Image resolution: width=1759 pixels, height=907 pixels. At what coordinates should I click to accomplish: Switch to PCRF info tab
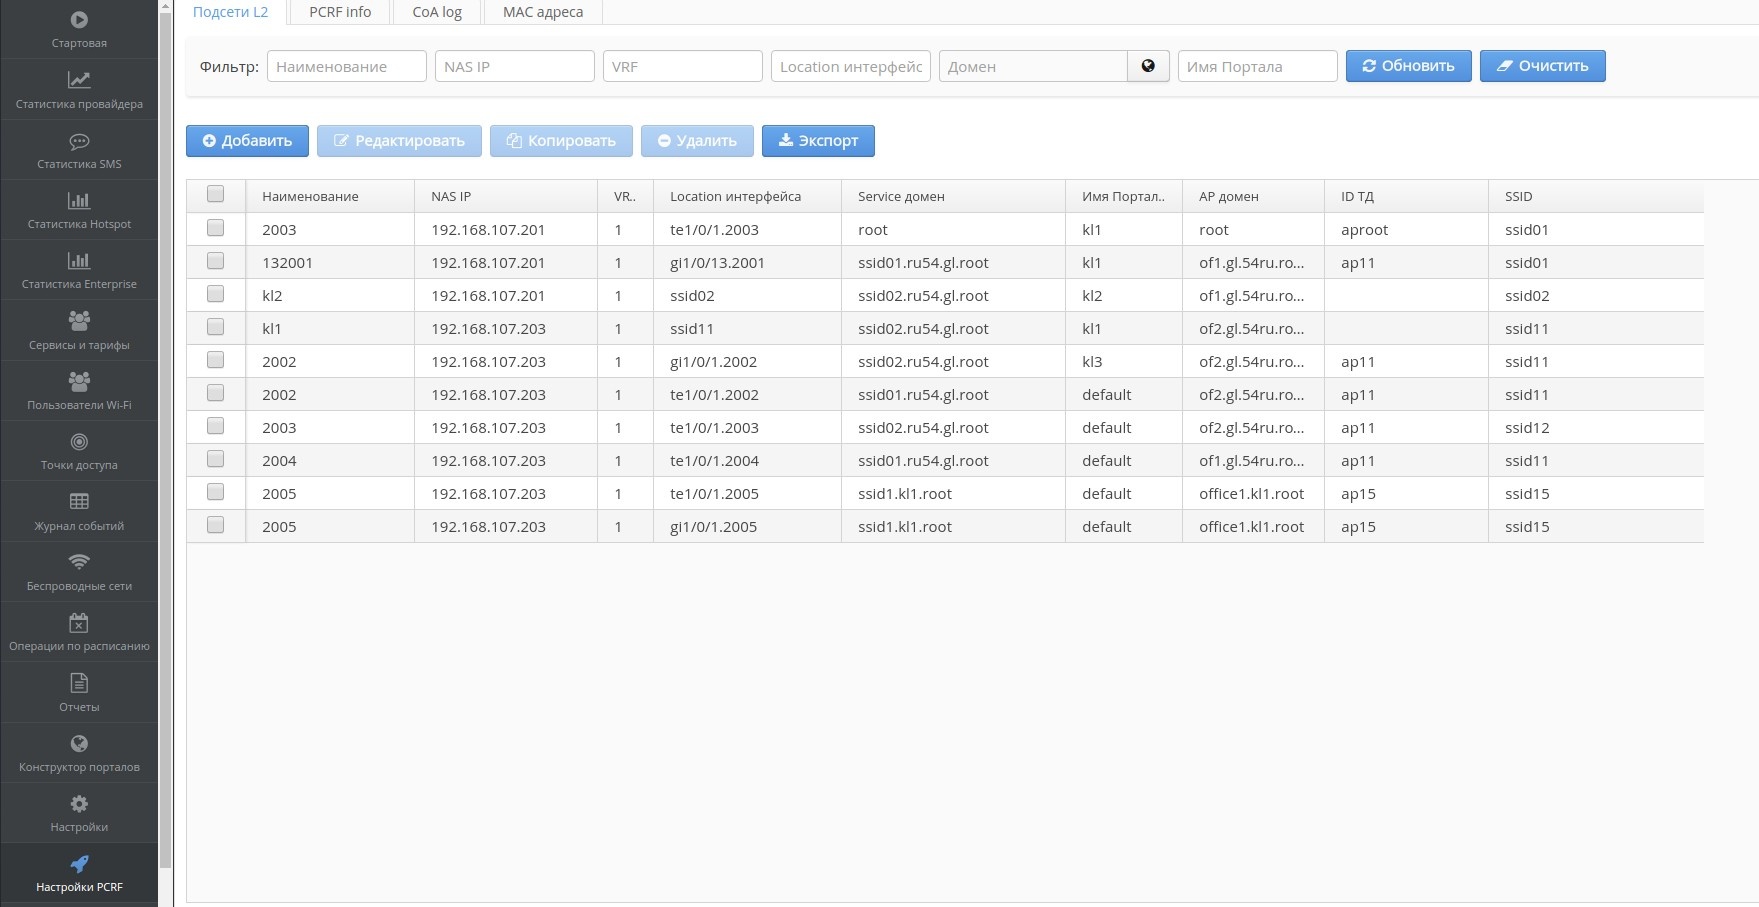pos(340,12)
